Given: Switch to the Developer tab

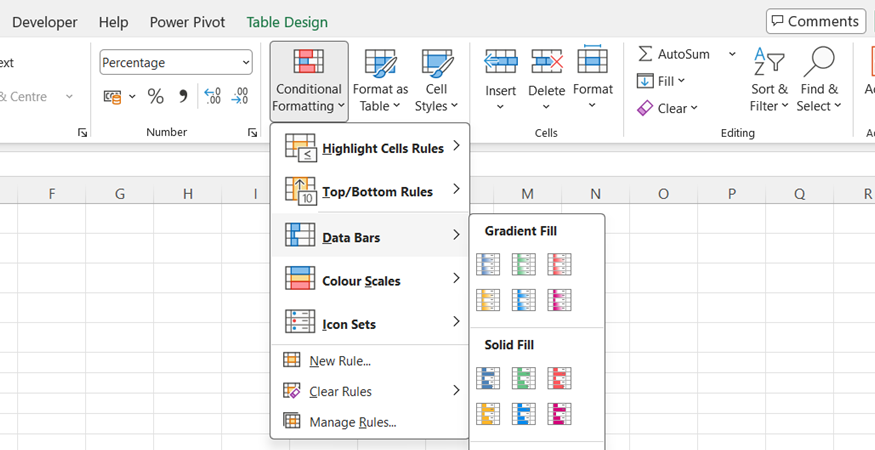Looking at the screenshot, I should pyautogui.click(x=45, y=22).
